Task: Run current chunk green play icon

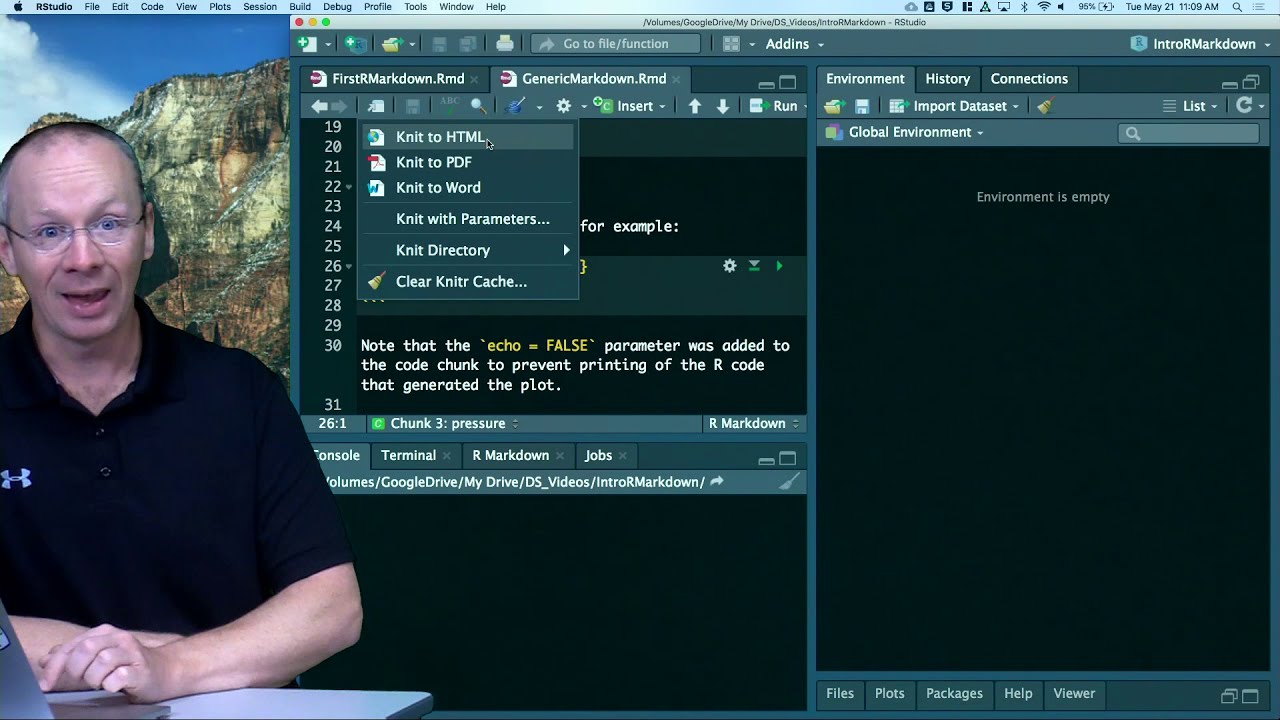Action: click(x=779, y=266)
